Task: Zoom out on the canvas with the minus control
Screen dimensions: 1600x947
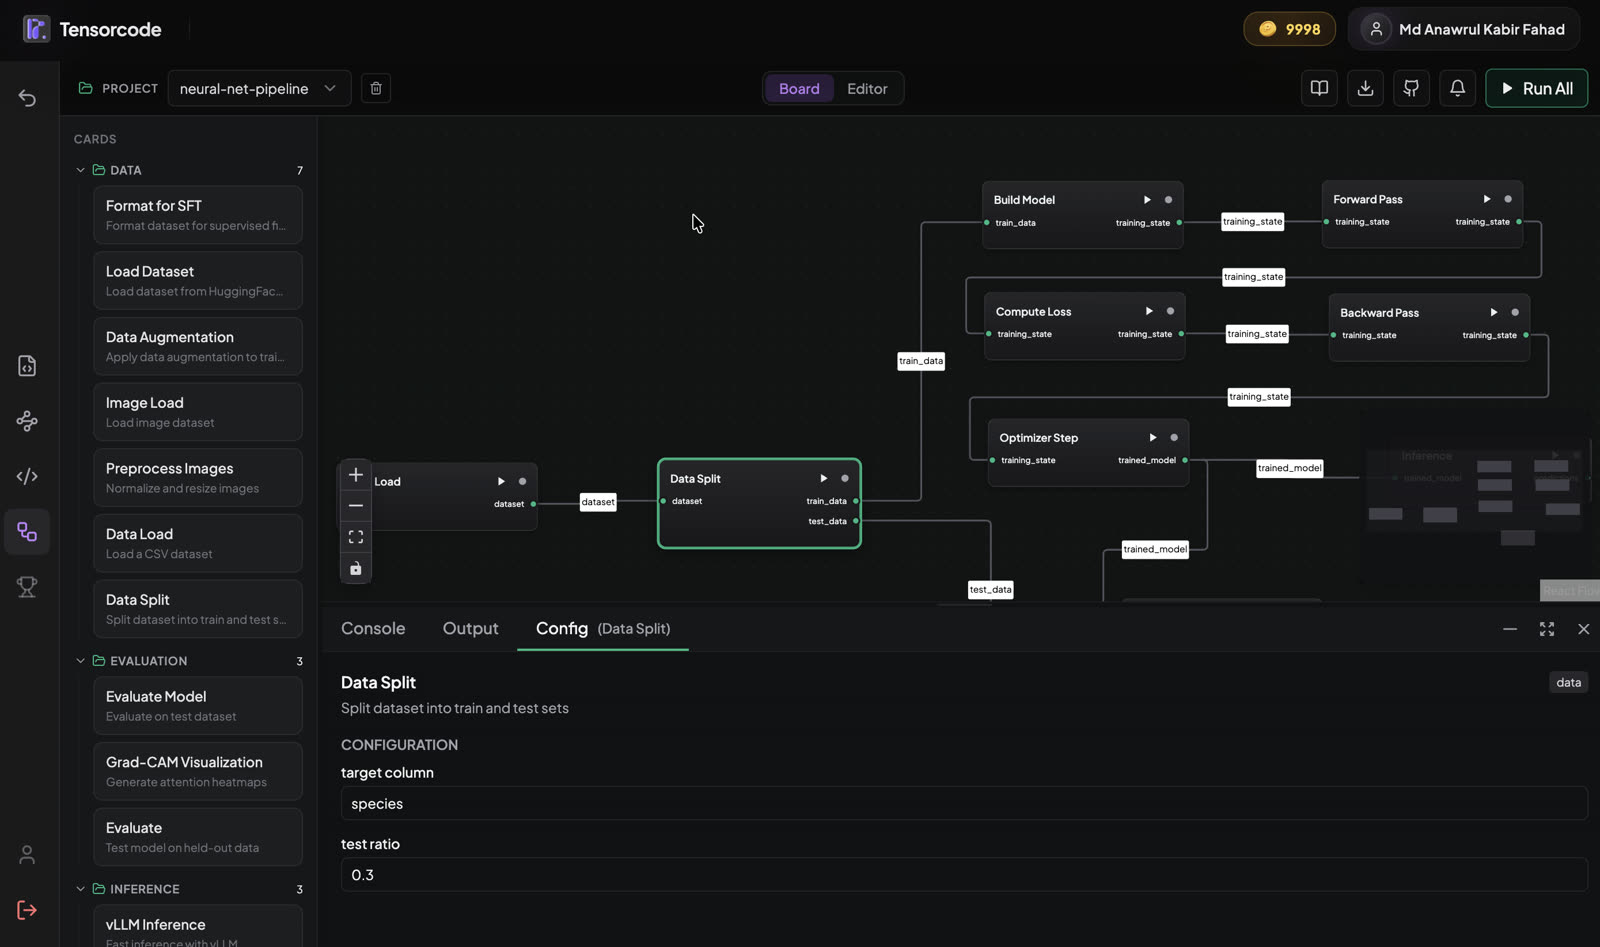Action: 356,506
